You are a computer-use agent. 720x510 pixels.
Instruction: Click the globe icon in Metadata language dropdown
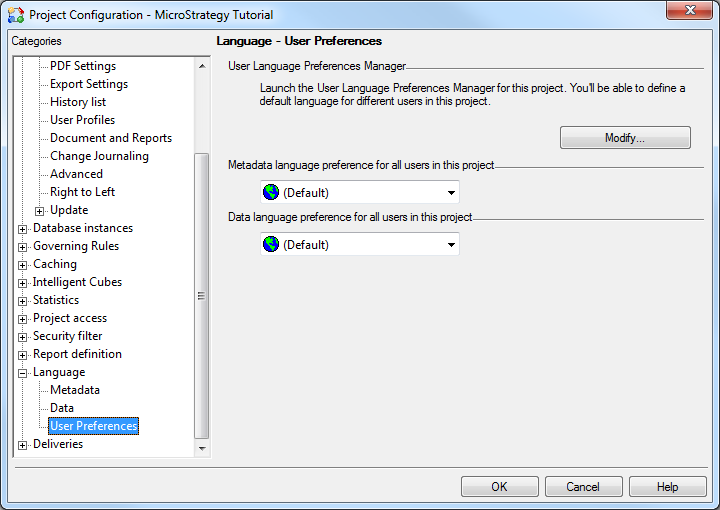click(x=271, y=192)
